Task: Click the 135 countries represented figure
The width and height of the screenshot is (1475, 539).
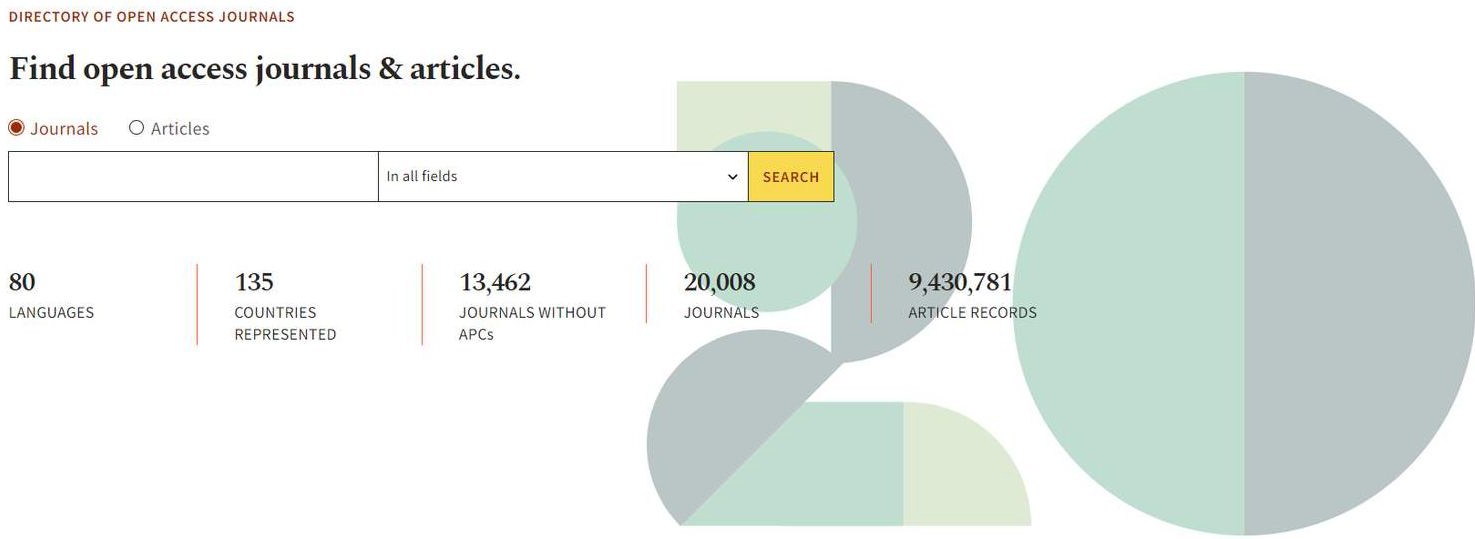Action: [254, 283]
